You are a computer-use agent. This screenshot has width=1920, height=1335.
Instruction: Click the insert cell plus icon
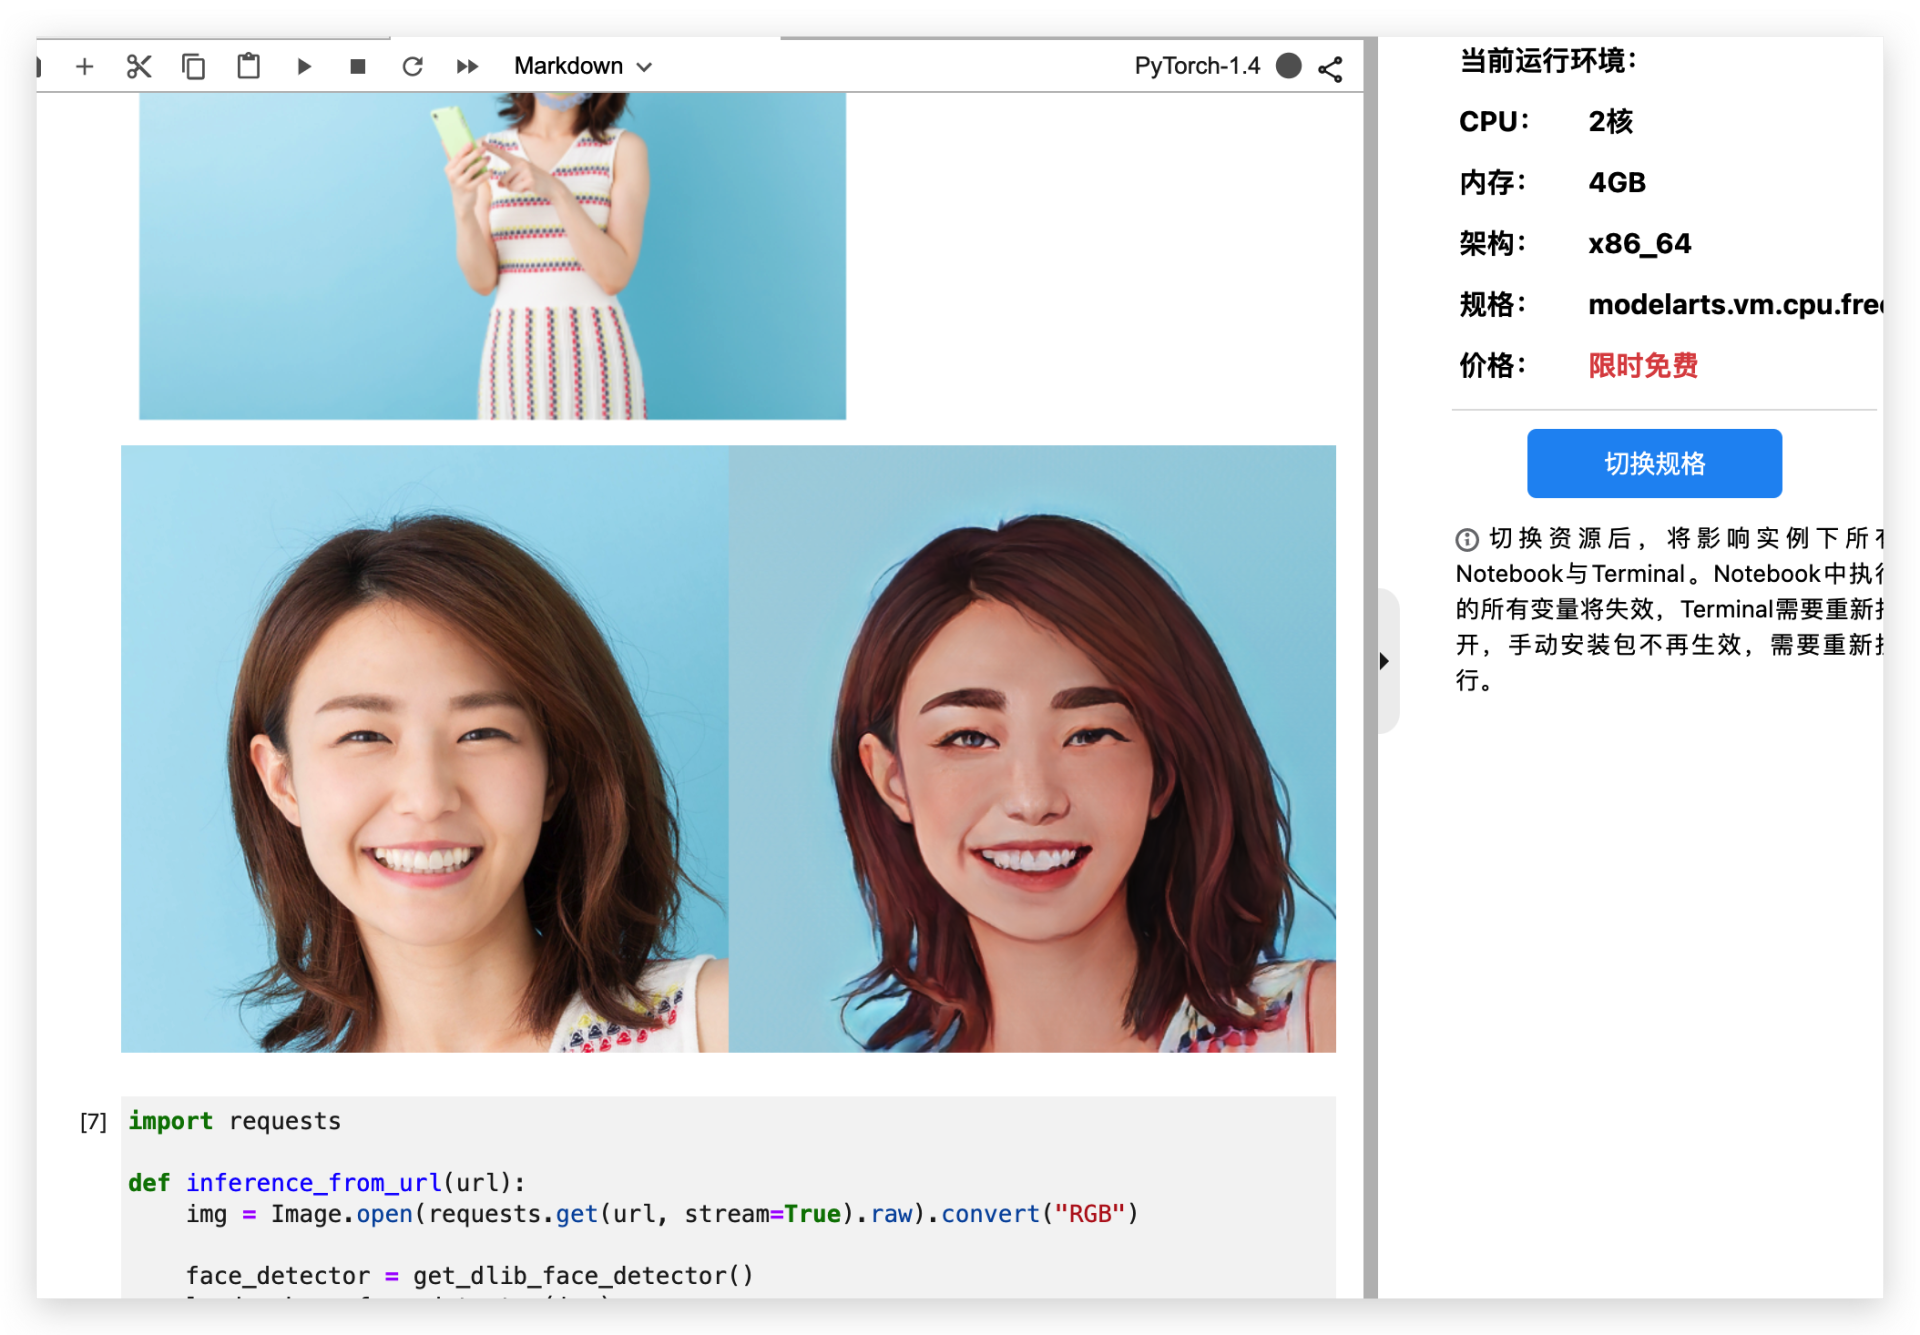click(x=85, y=67)
